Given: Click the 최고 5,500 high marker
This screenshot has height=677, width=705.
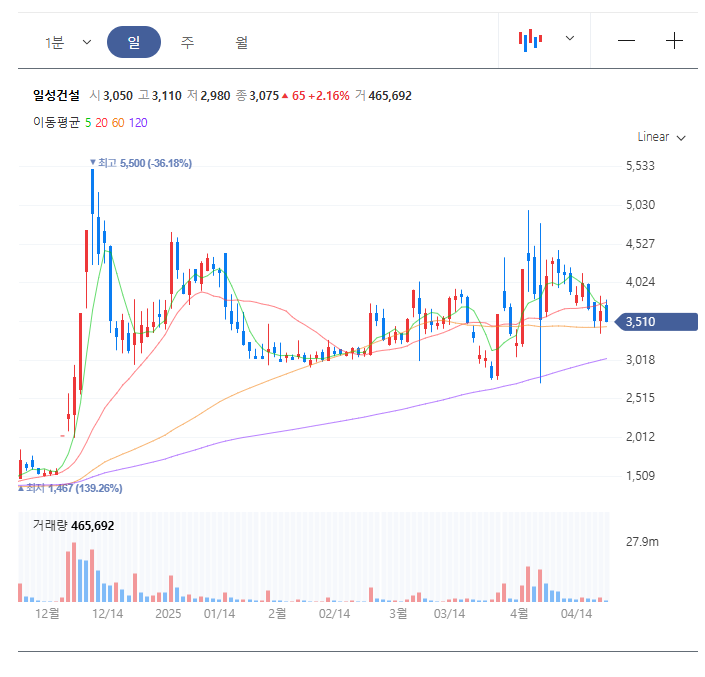Looking at the screenshot, I should [141, 163].
